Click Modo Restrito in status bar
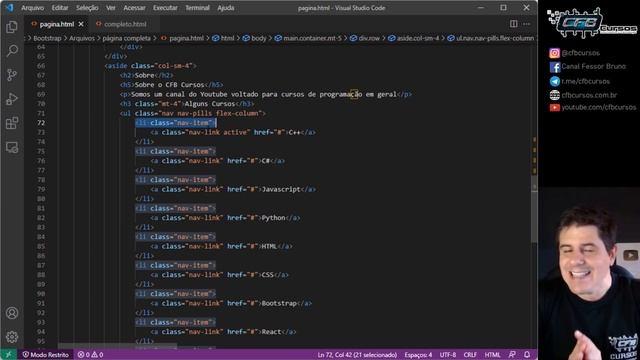Viewport: 640px width, 360px height. click(x=46, y=355)
